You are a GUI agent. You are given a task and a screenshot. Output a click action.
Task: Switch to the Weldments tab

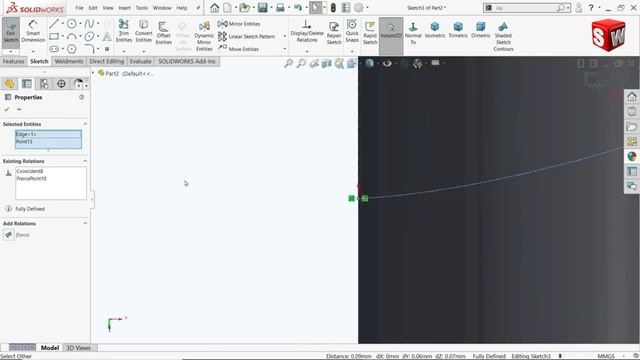coord(69,61)
